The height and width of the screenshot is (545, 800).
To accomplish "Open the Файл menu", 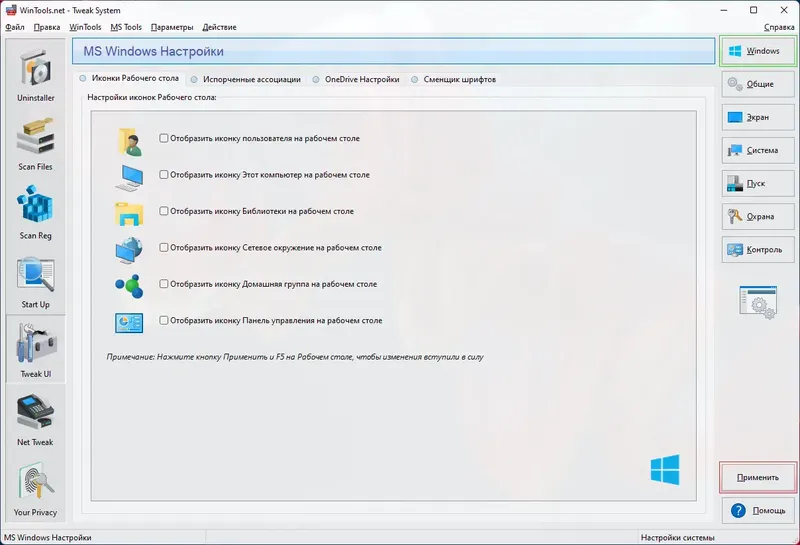I will point(15,27).
